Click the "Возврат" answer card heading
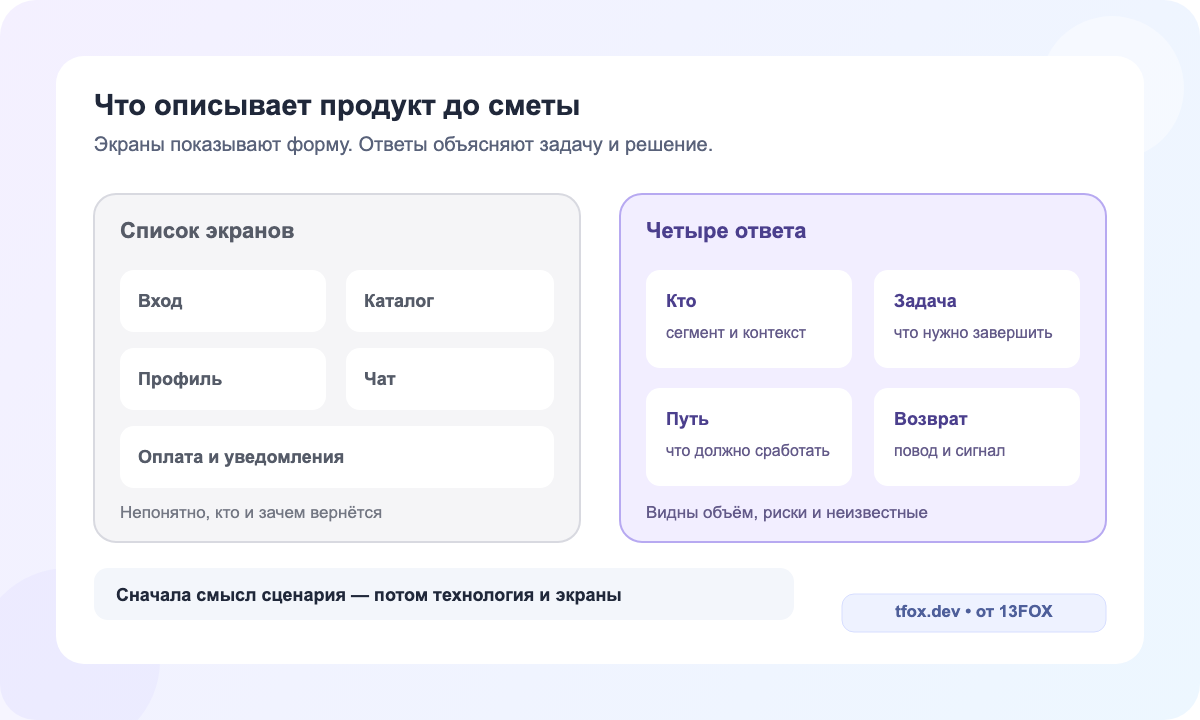This screenshot has height=720, width=1200. point(931,419)
